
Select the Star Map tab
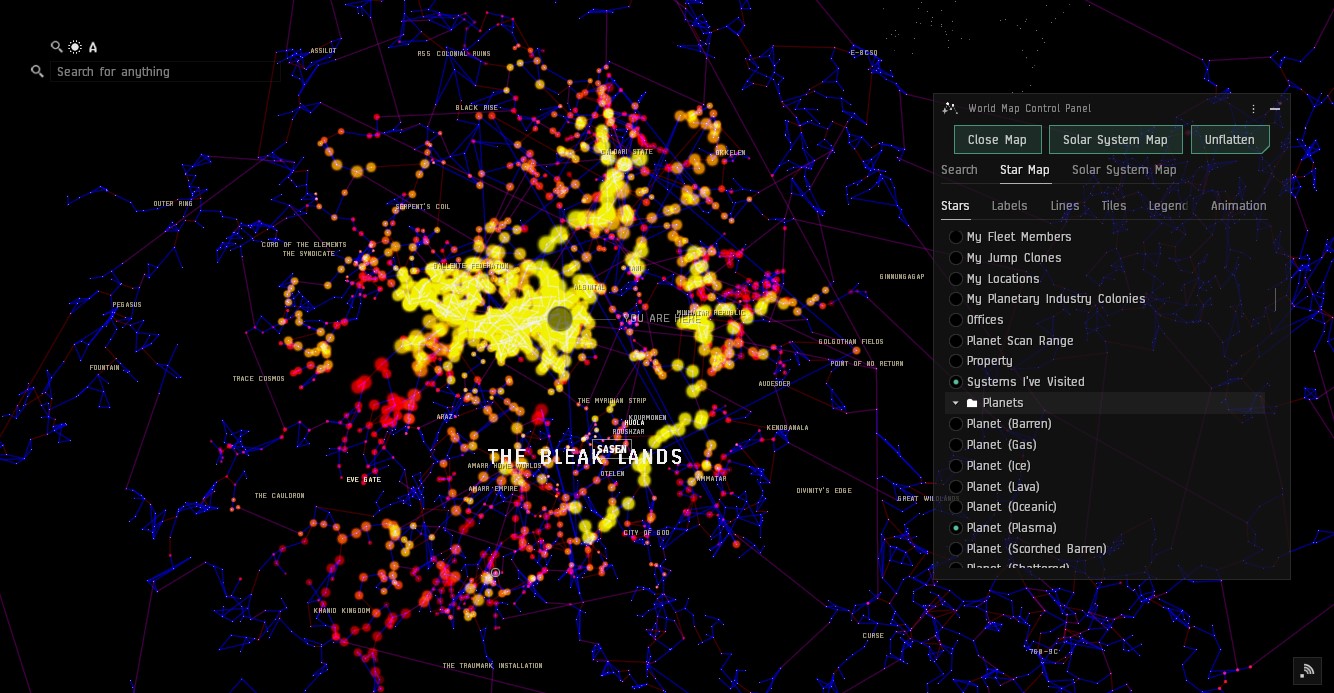pyautogui.click(x=1025, y=170)
